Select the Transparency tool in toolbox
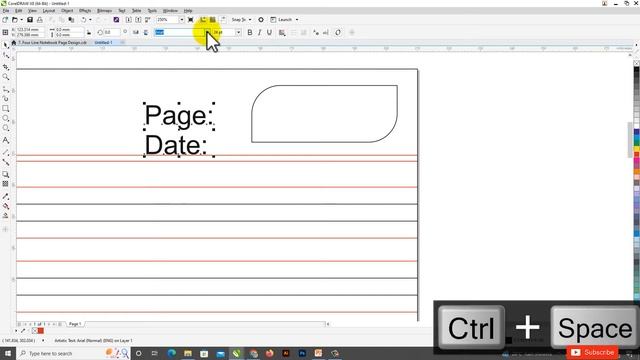The width and height of the screenshot is (640, 360). pyautogui.click(x=6, y=184)
